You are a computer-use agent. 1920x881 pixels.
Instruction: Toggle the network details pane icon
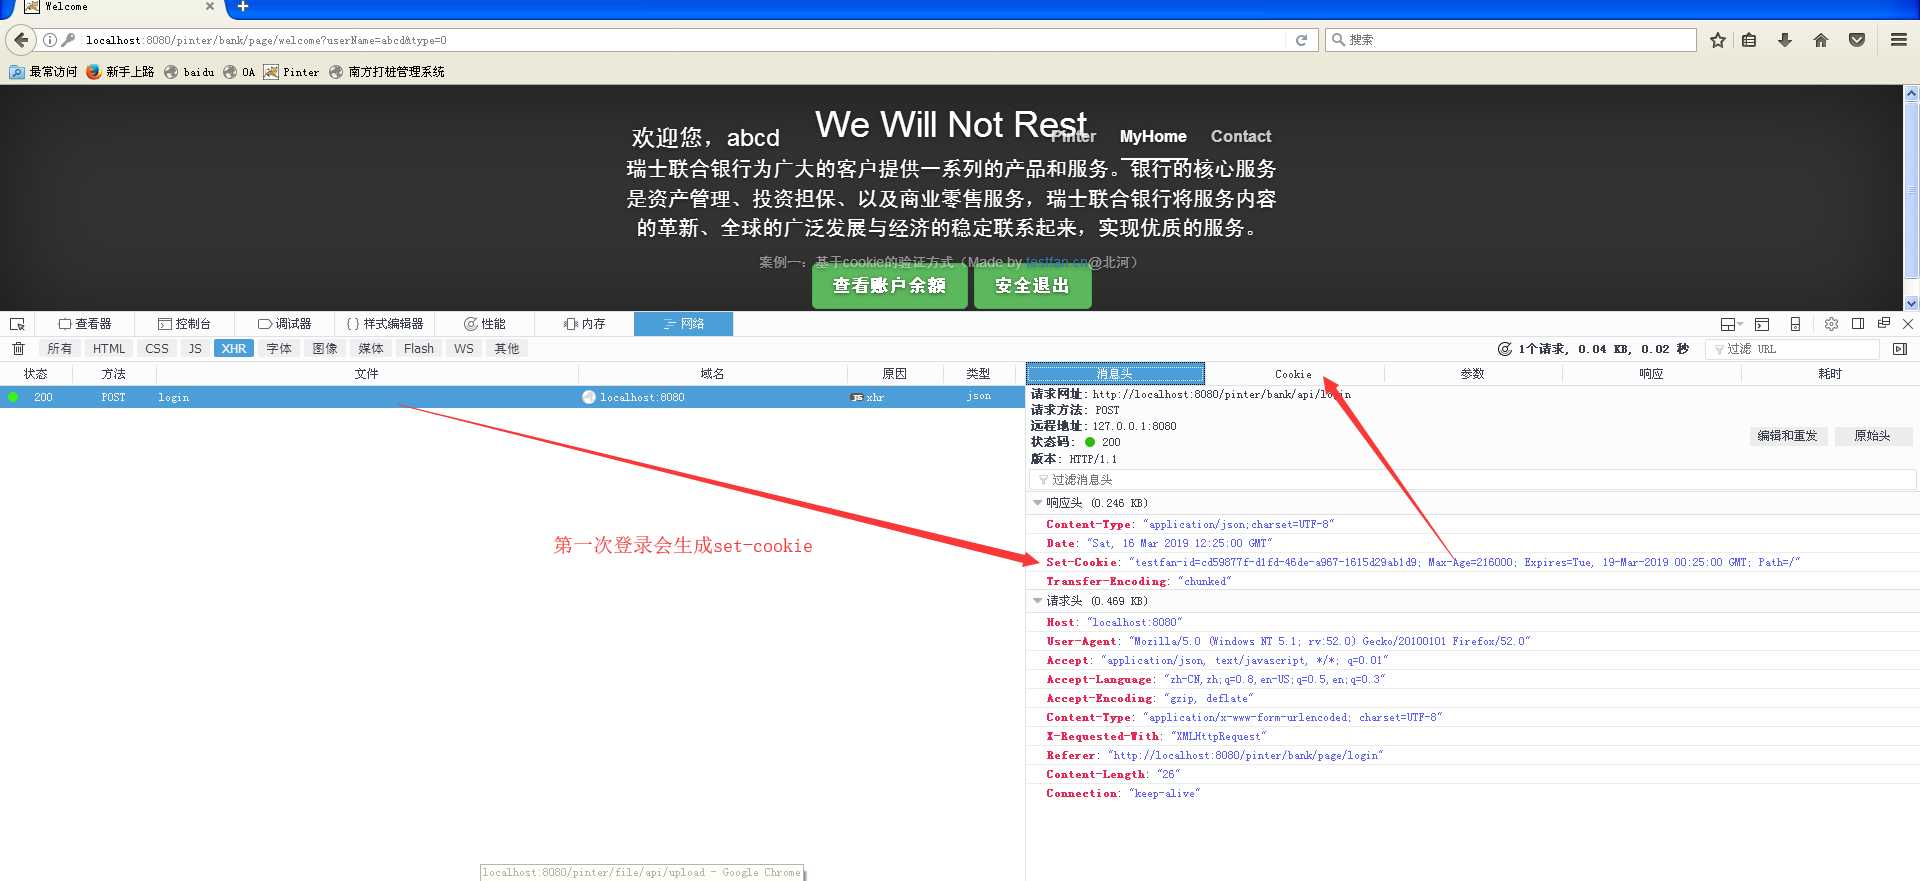[1900, 349]
